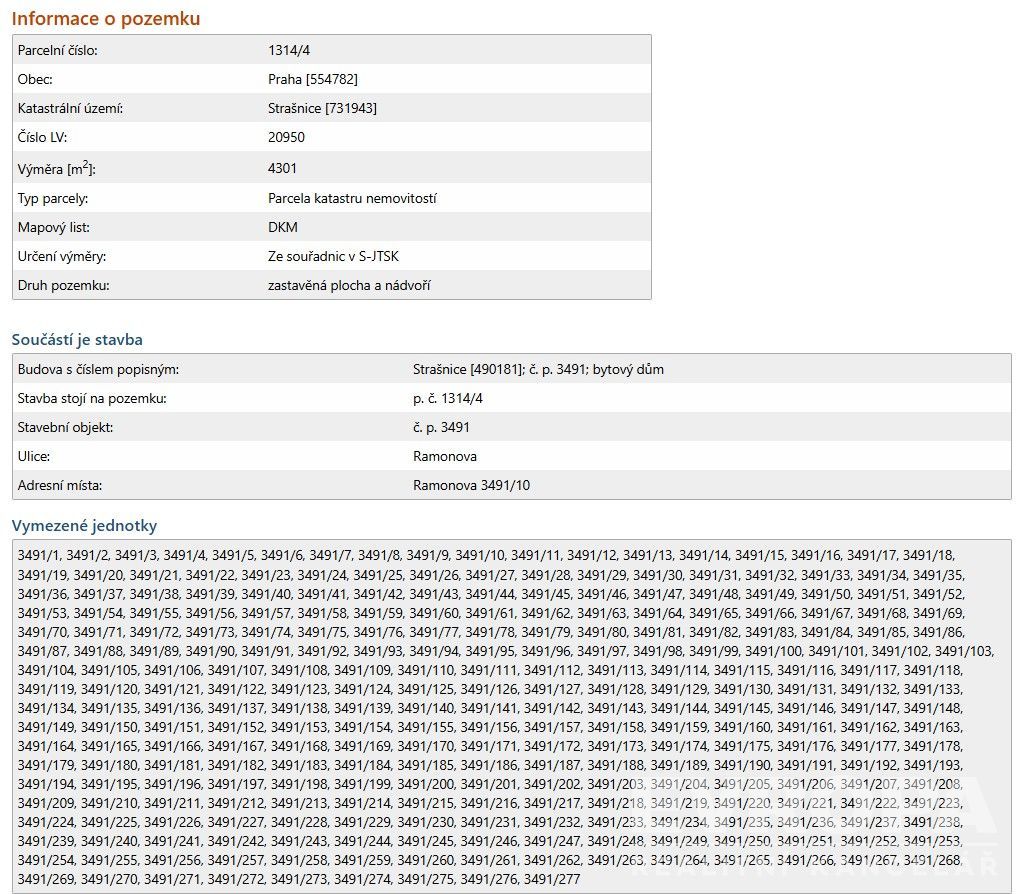Open LV number 20950 link
Viewport: 1018px width, 894px height.
286,137
